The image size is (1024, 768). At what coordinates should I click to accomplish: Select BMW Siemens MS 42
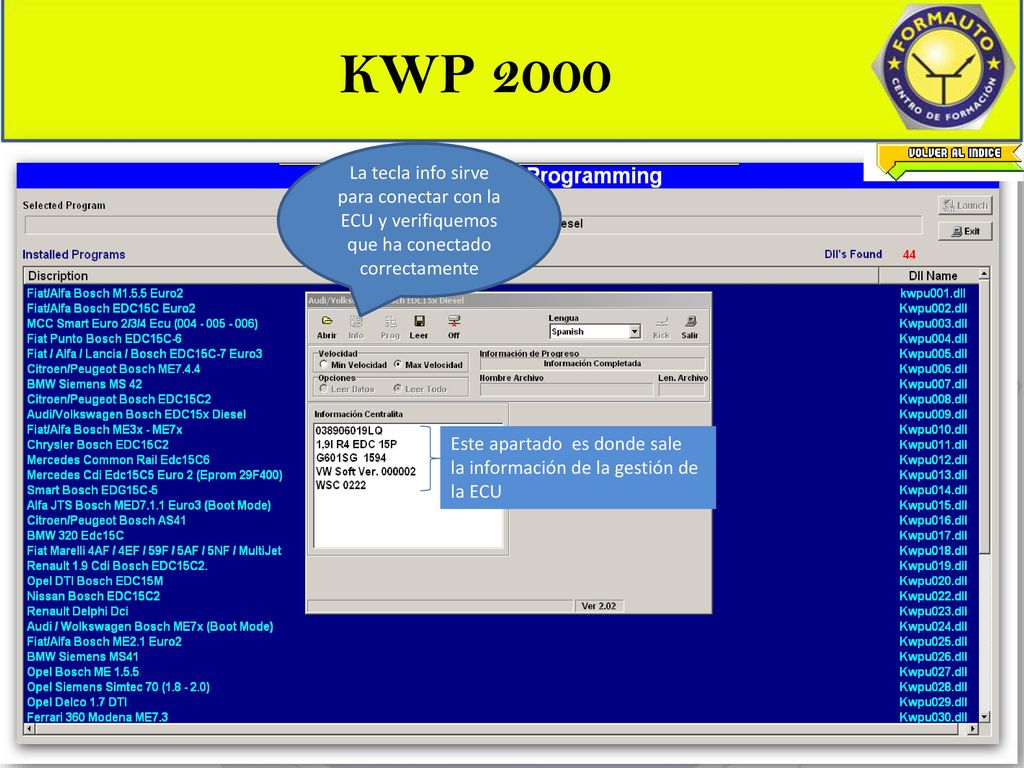pos(84,384)
